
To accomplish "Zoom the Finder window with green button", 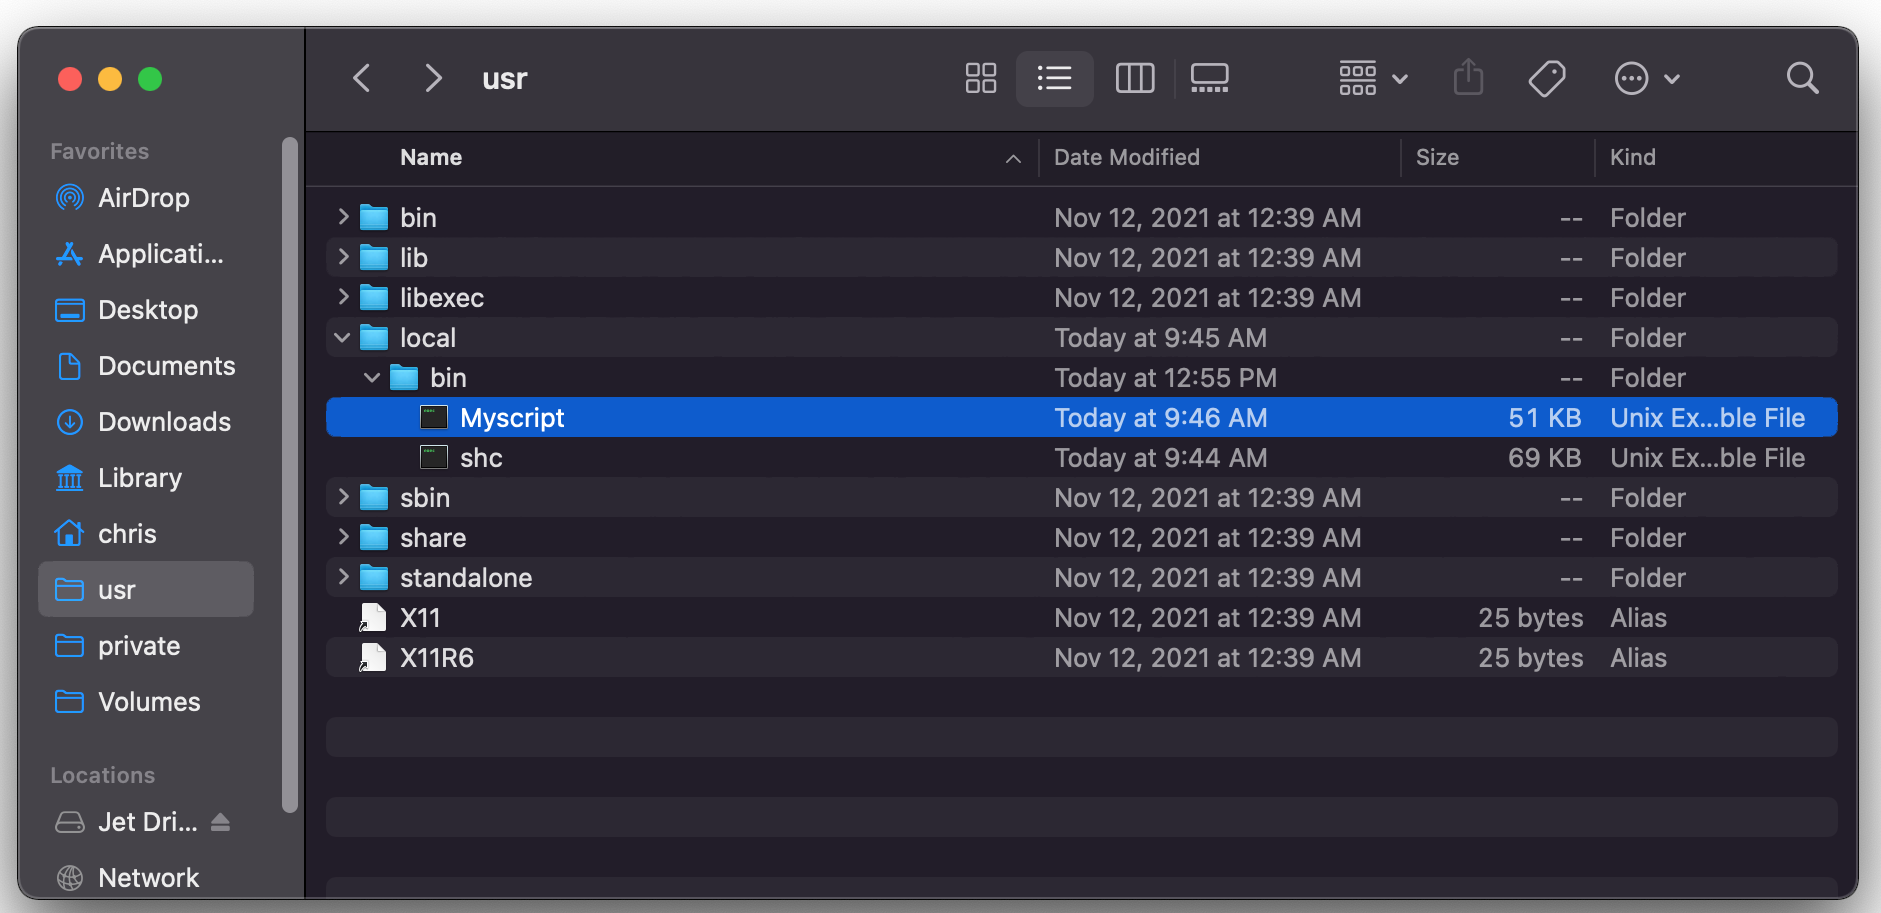I will 150,79.
